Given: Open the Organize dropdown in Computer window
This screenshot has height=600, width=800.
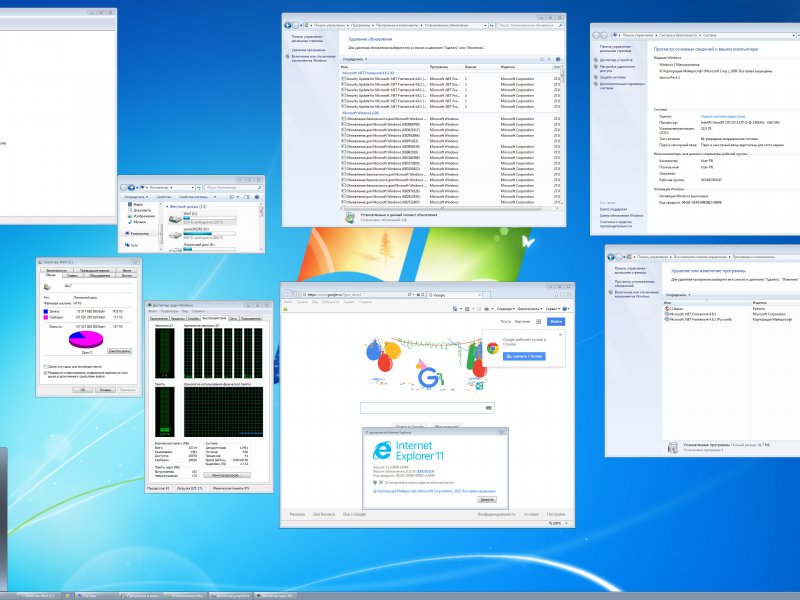Looking at the screenshot, I should click(x=136, y=197).
